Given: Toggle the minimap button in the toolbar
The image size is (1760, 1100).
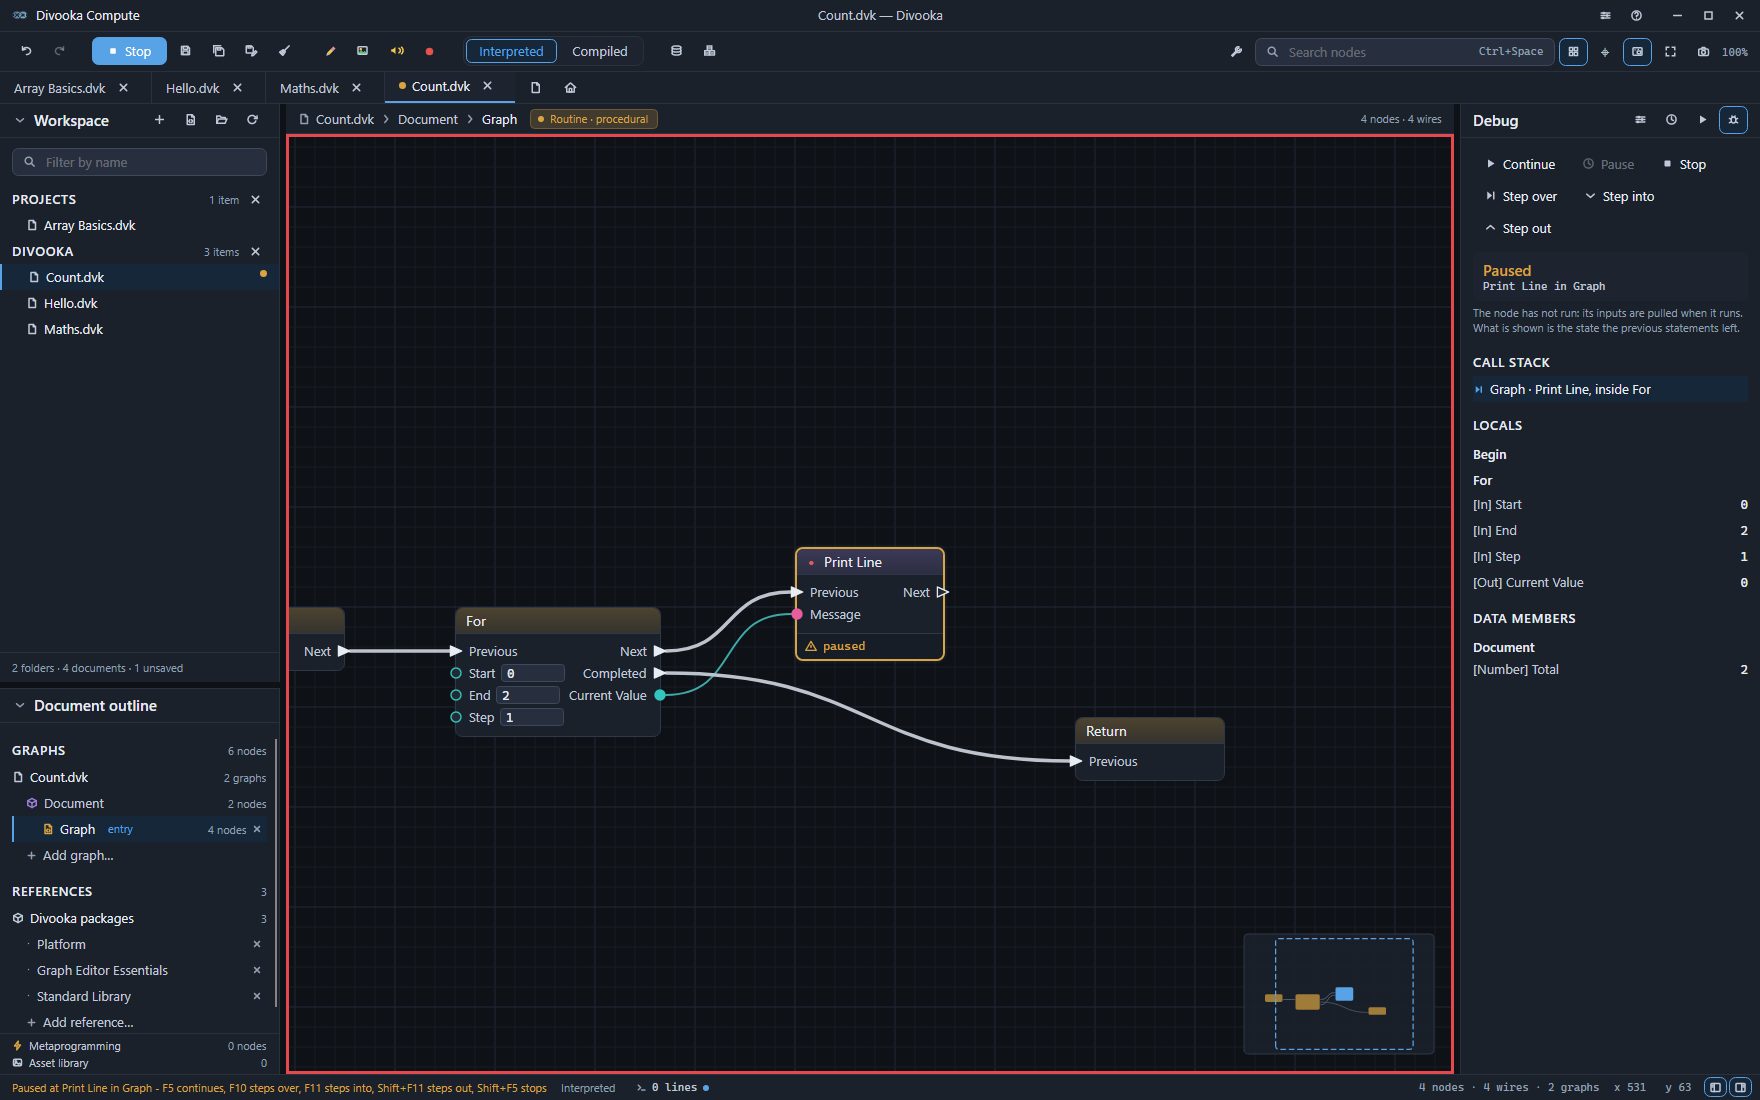Looking at the screenshot, I should (1637, 52).
